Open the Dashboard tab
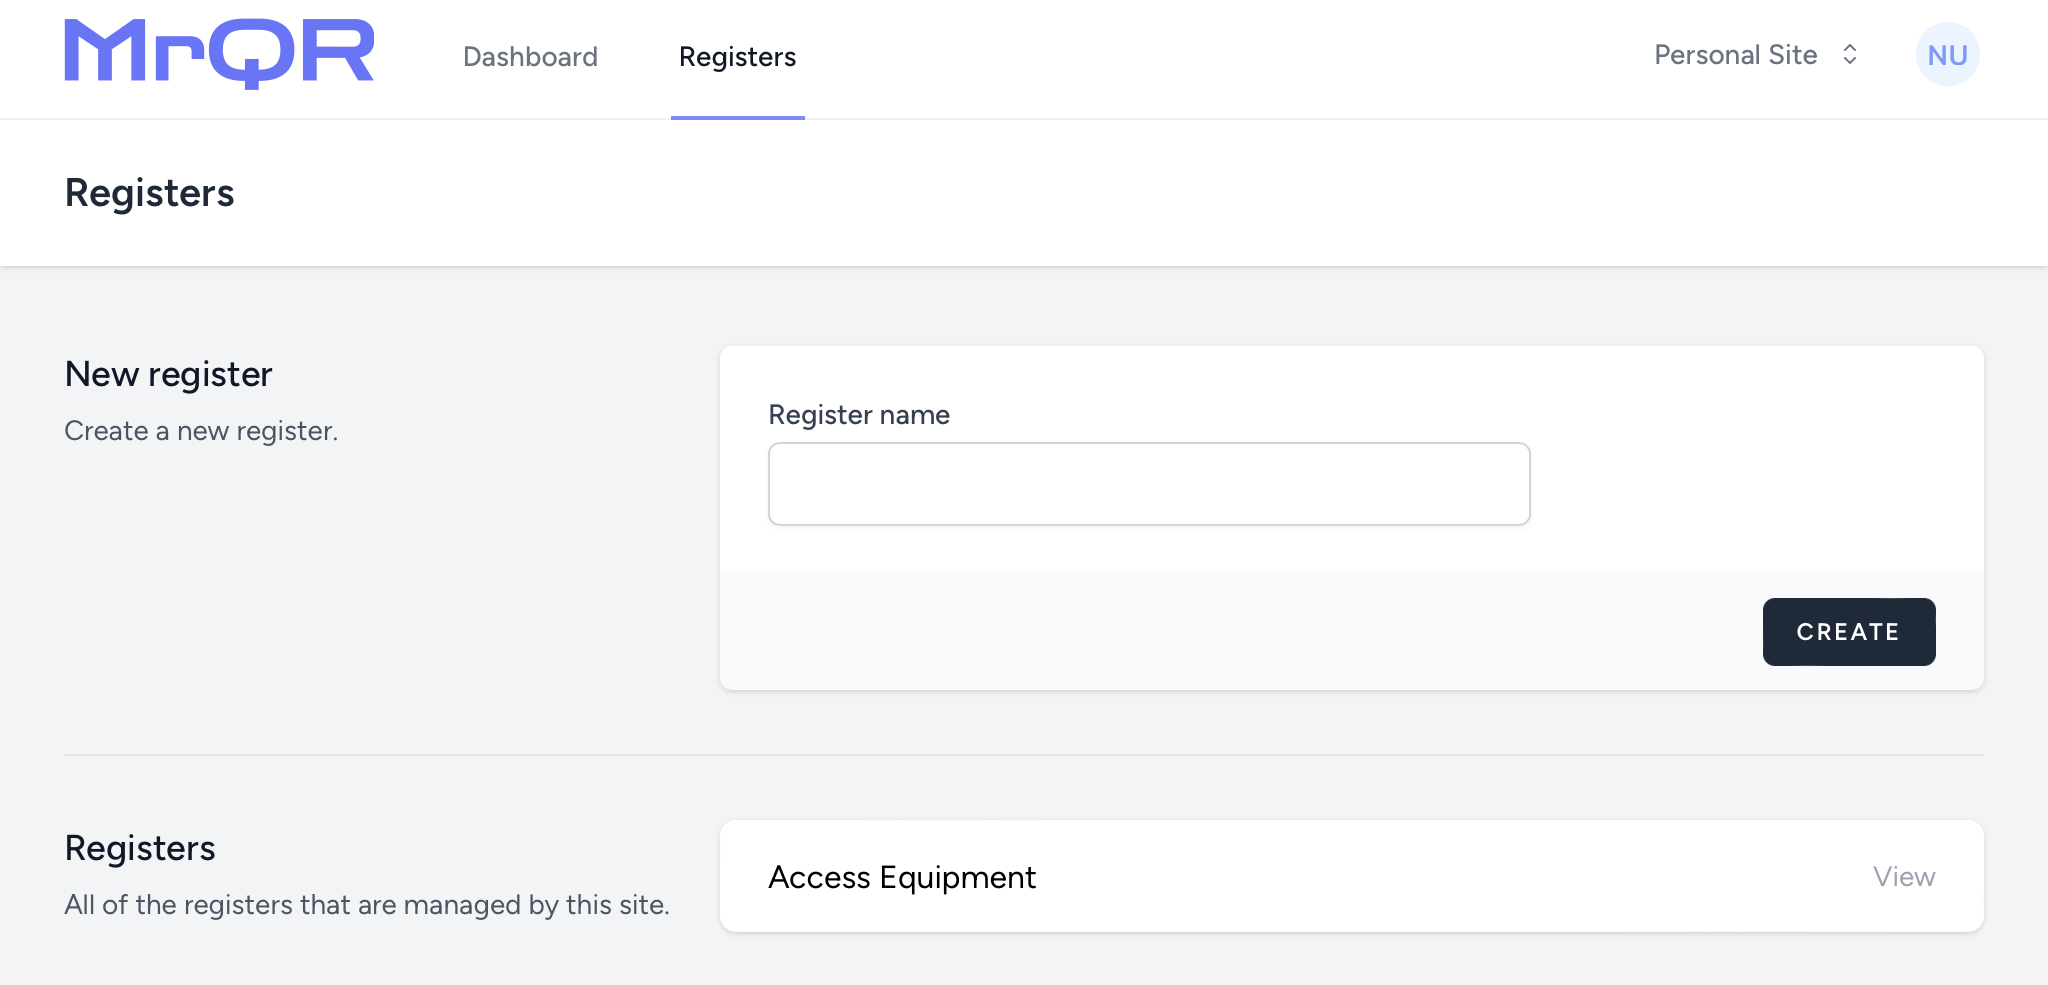The height and width of the screenshot is (985, 2048). click(x=530, y=57)
